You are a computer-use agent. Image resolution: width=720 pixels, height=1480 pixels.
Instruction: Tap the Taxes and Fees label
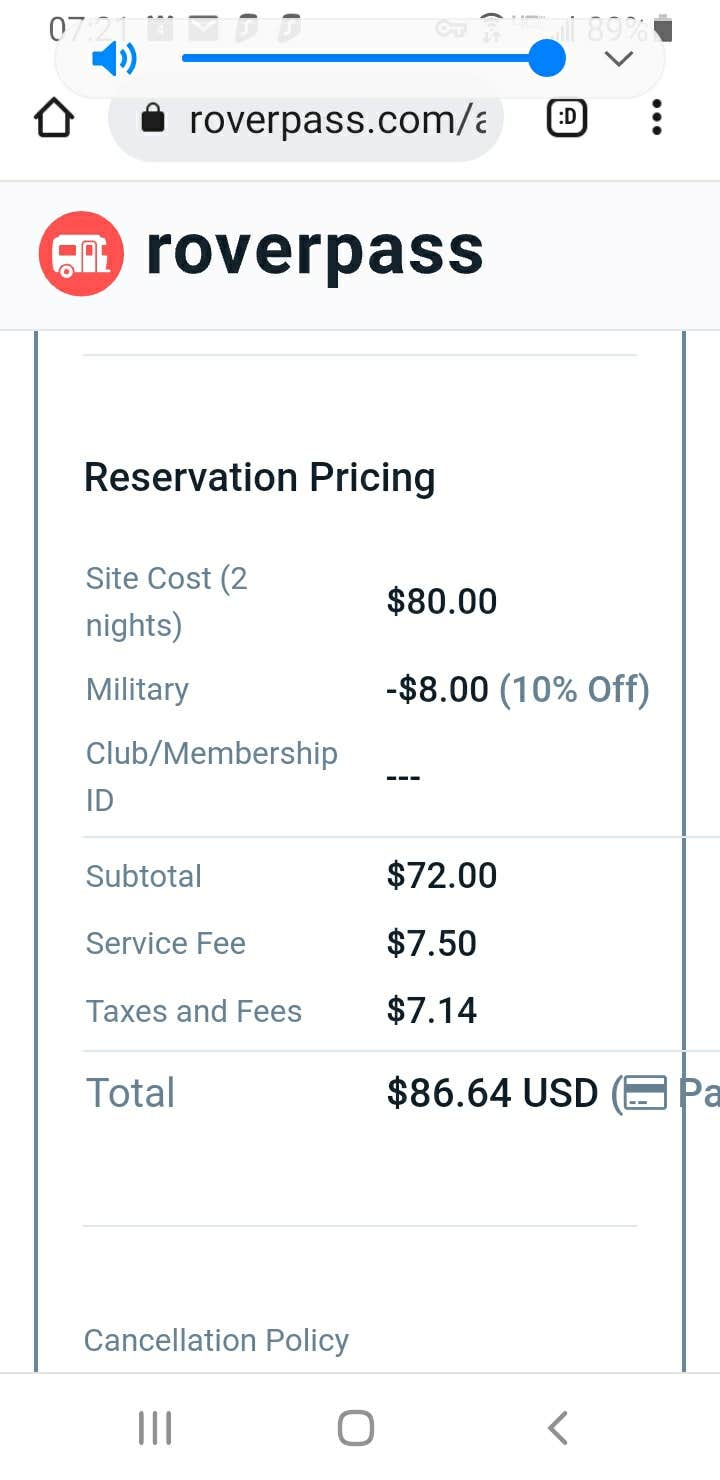(193, 1011)
